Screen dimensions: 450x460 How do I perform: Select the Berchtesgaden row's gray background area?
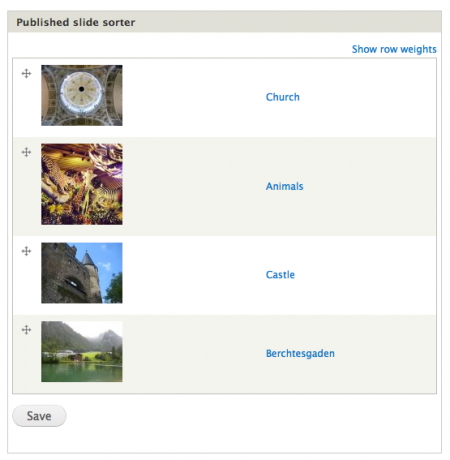click(193, 353)
